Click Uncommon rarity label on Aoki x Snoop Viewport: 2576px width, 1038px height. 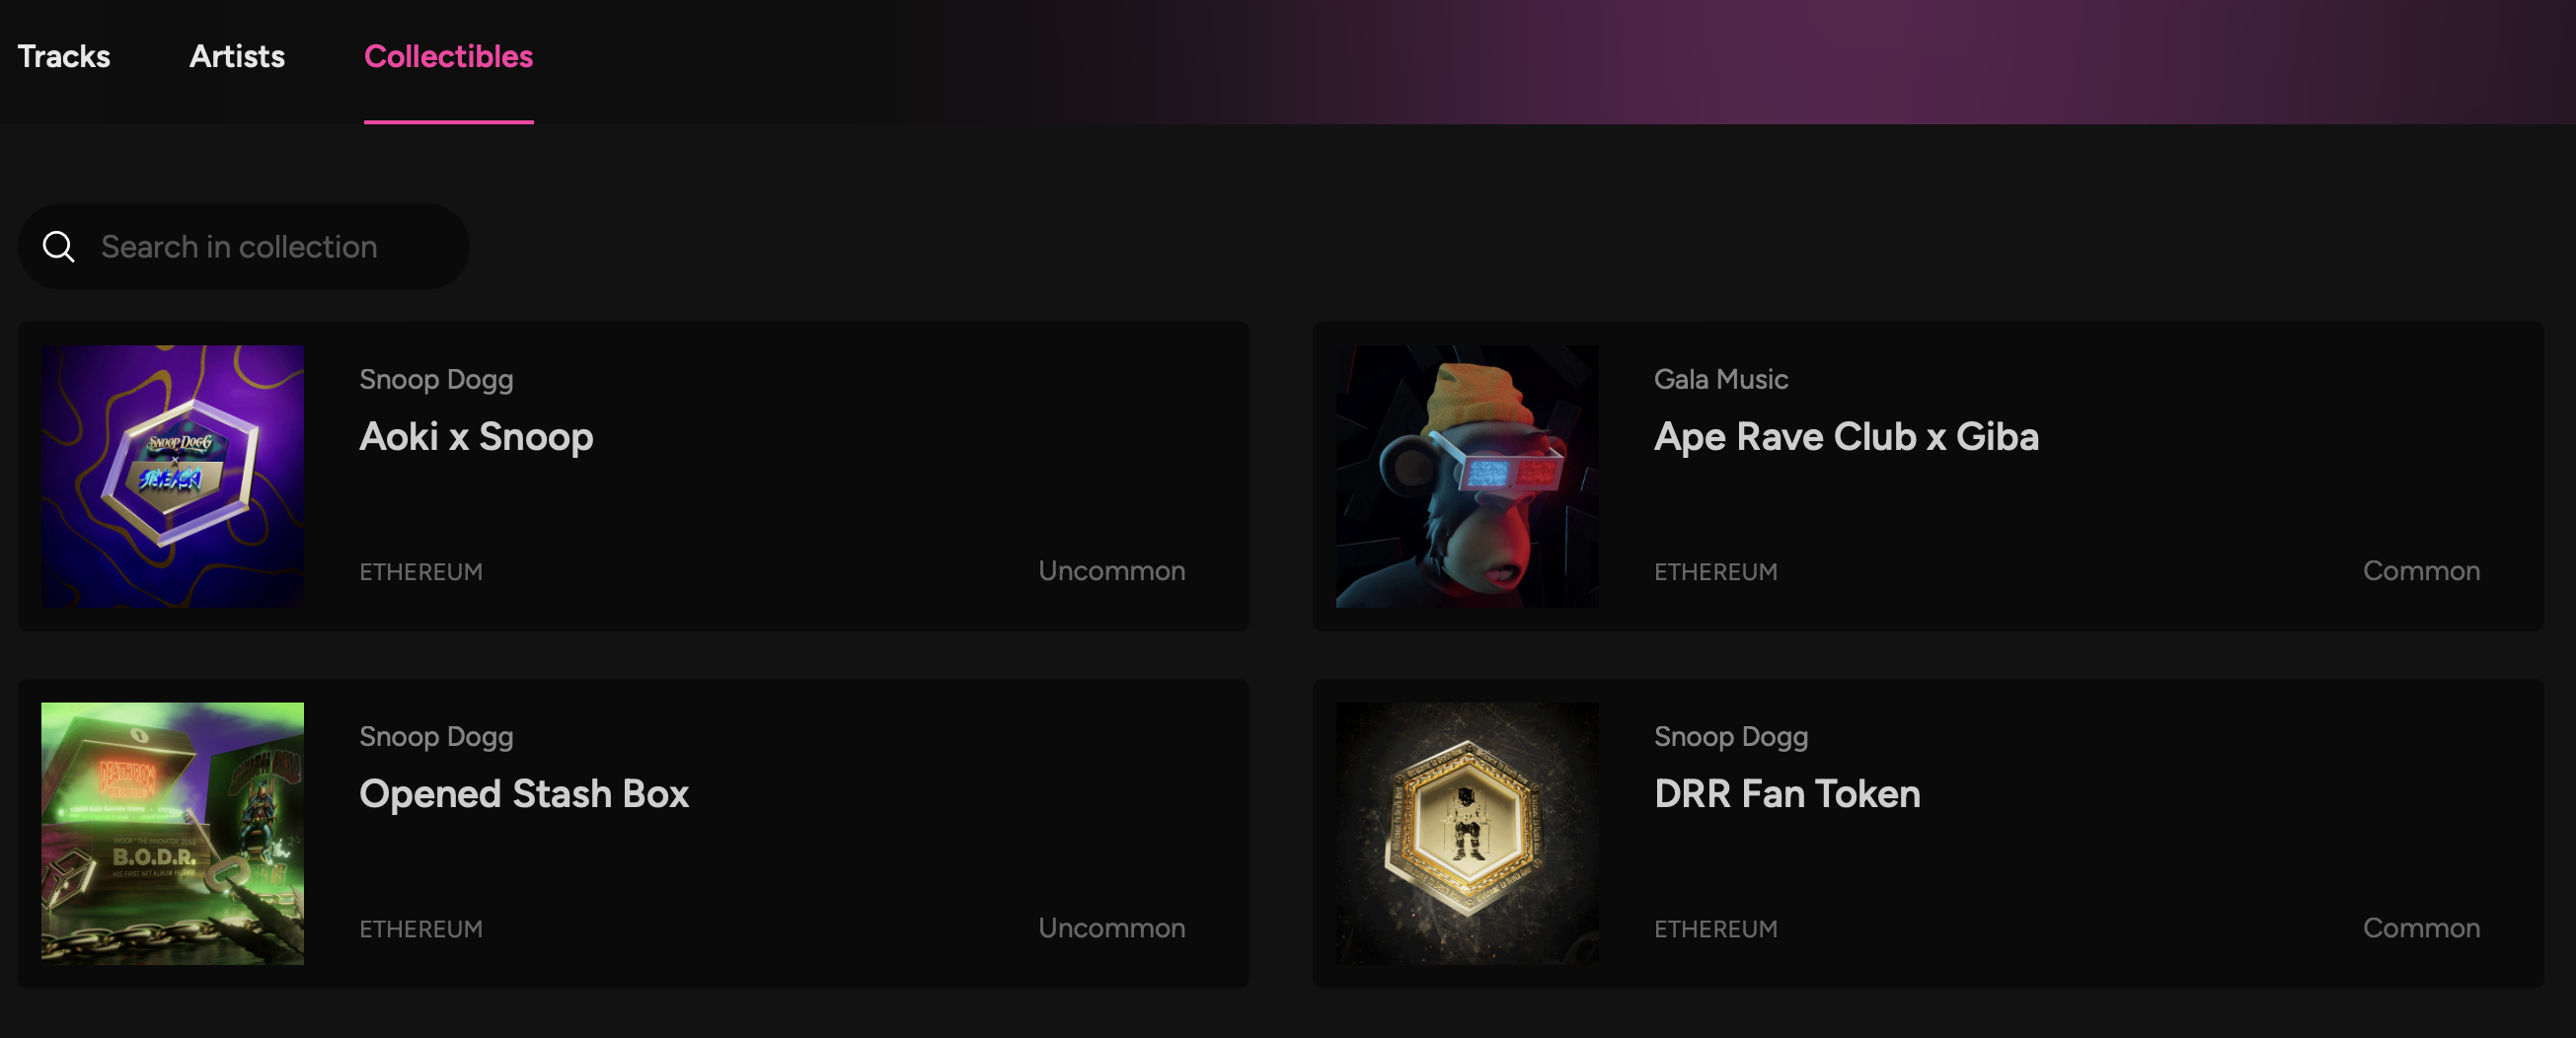click(x=1112, y=570)
